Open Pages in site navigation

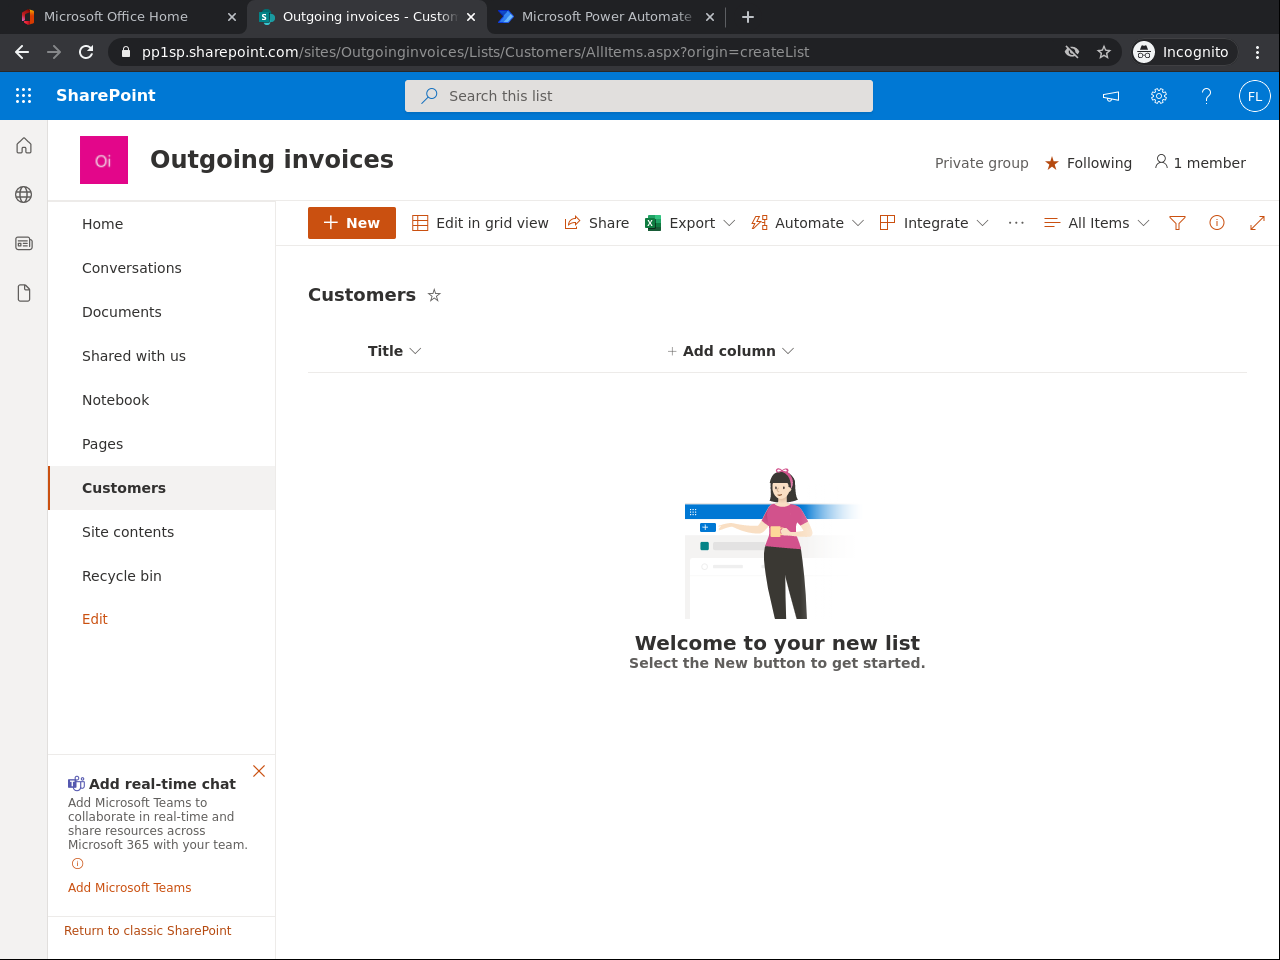[103, 444]
